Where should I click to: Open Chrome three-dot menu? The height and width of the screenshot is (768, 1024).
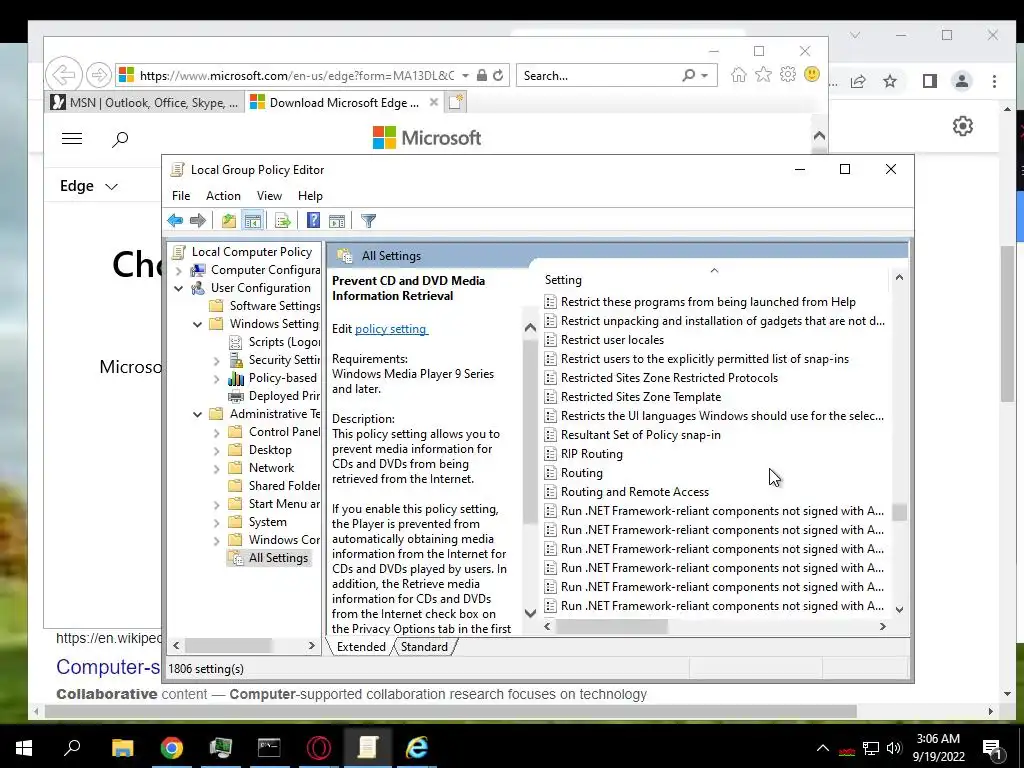click(x=994, y=81)
